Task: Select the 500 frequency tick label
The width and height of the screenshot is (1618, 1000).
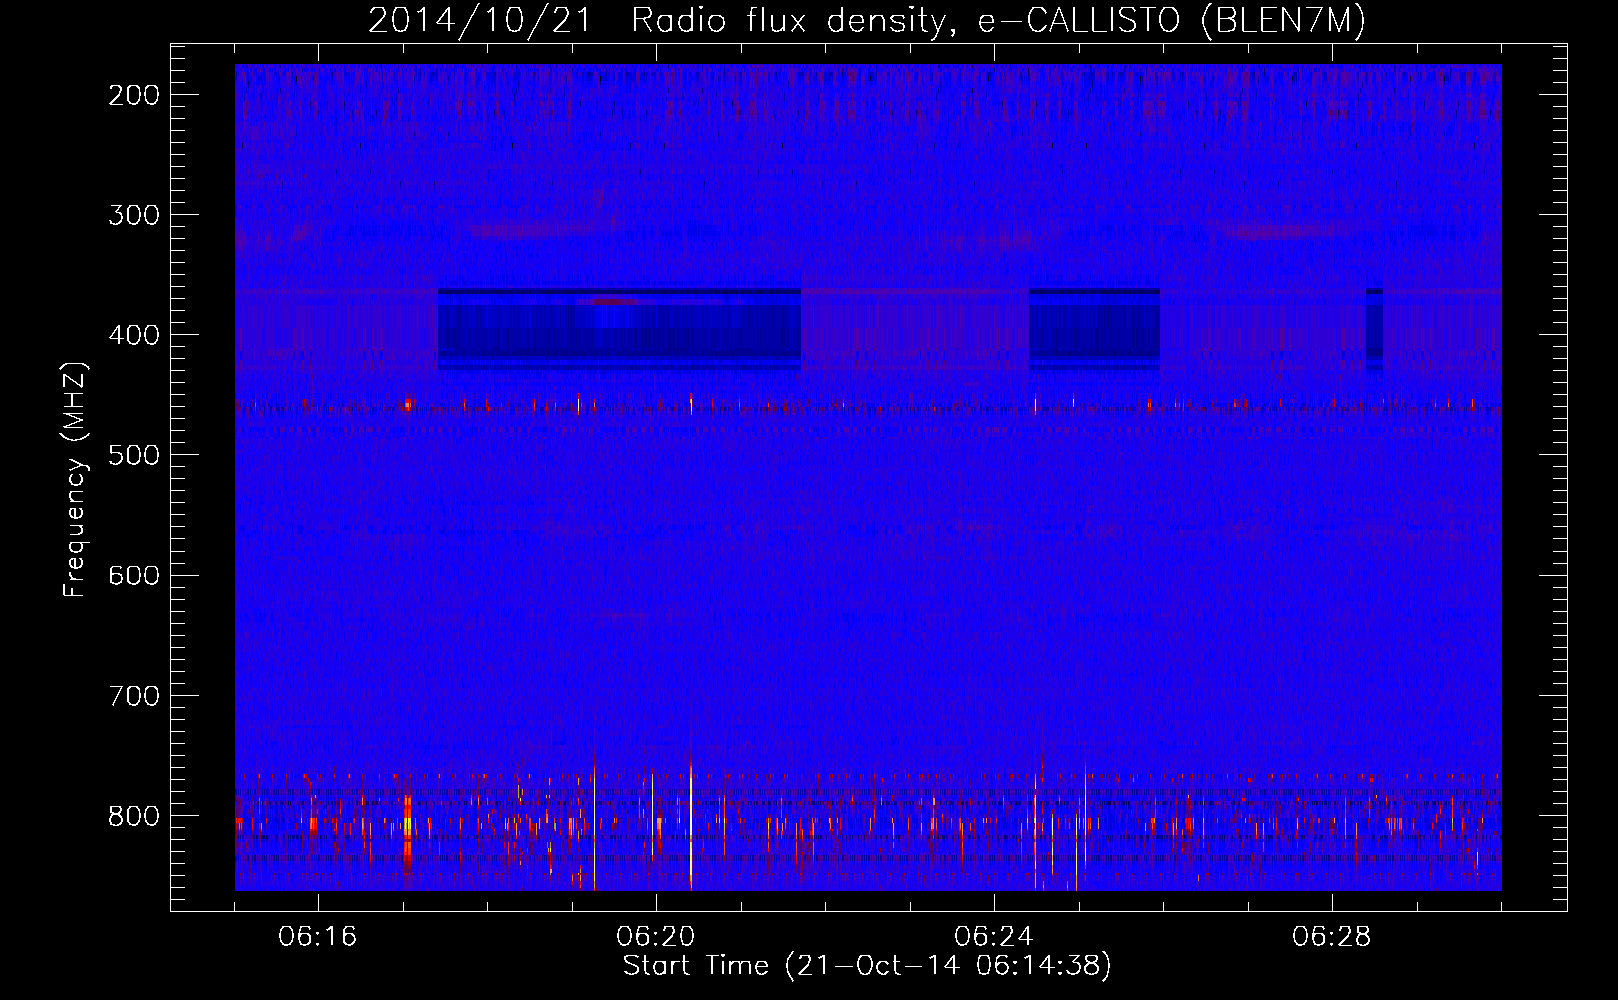Action: coord(133,455)
